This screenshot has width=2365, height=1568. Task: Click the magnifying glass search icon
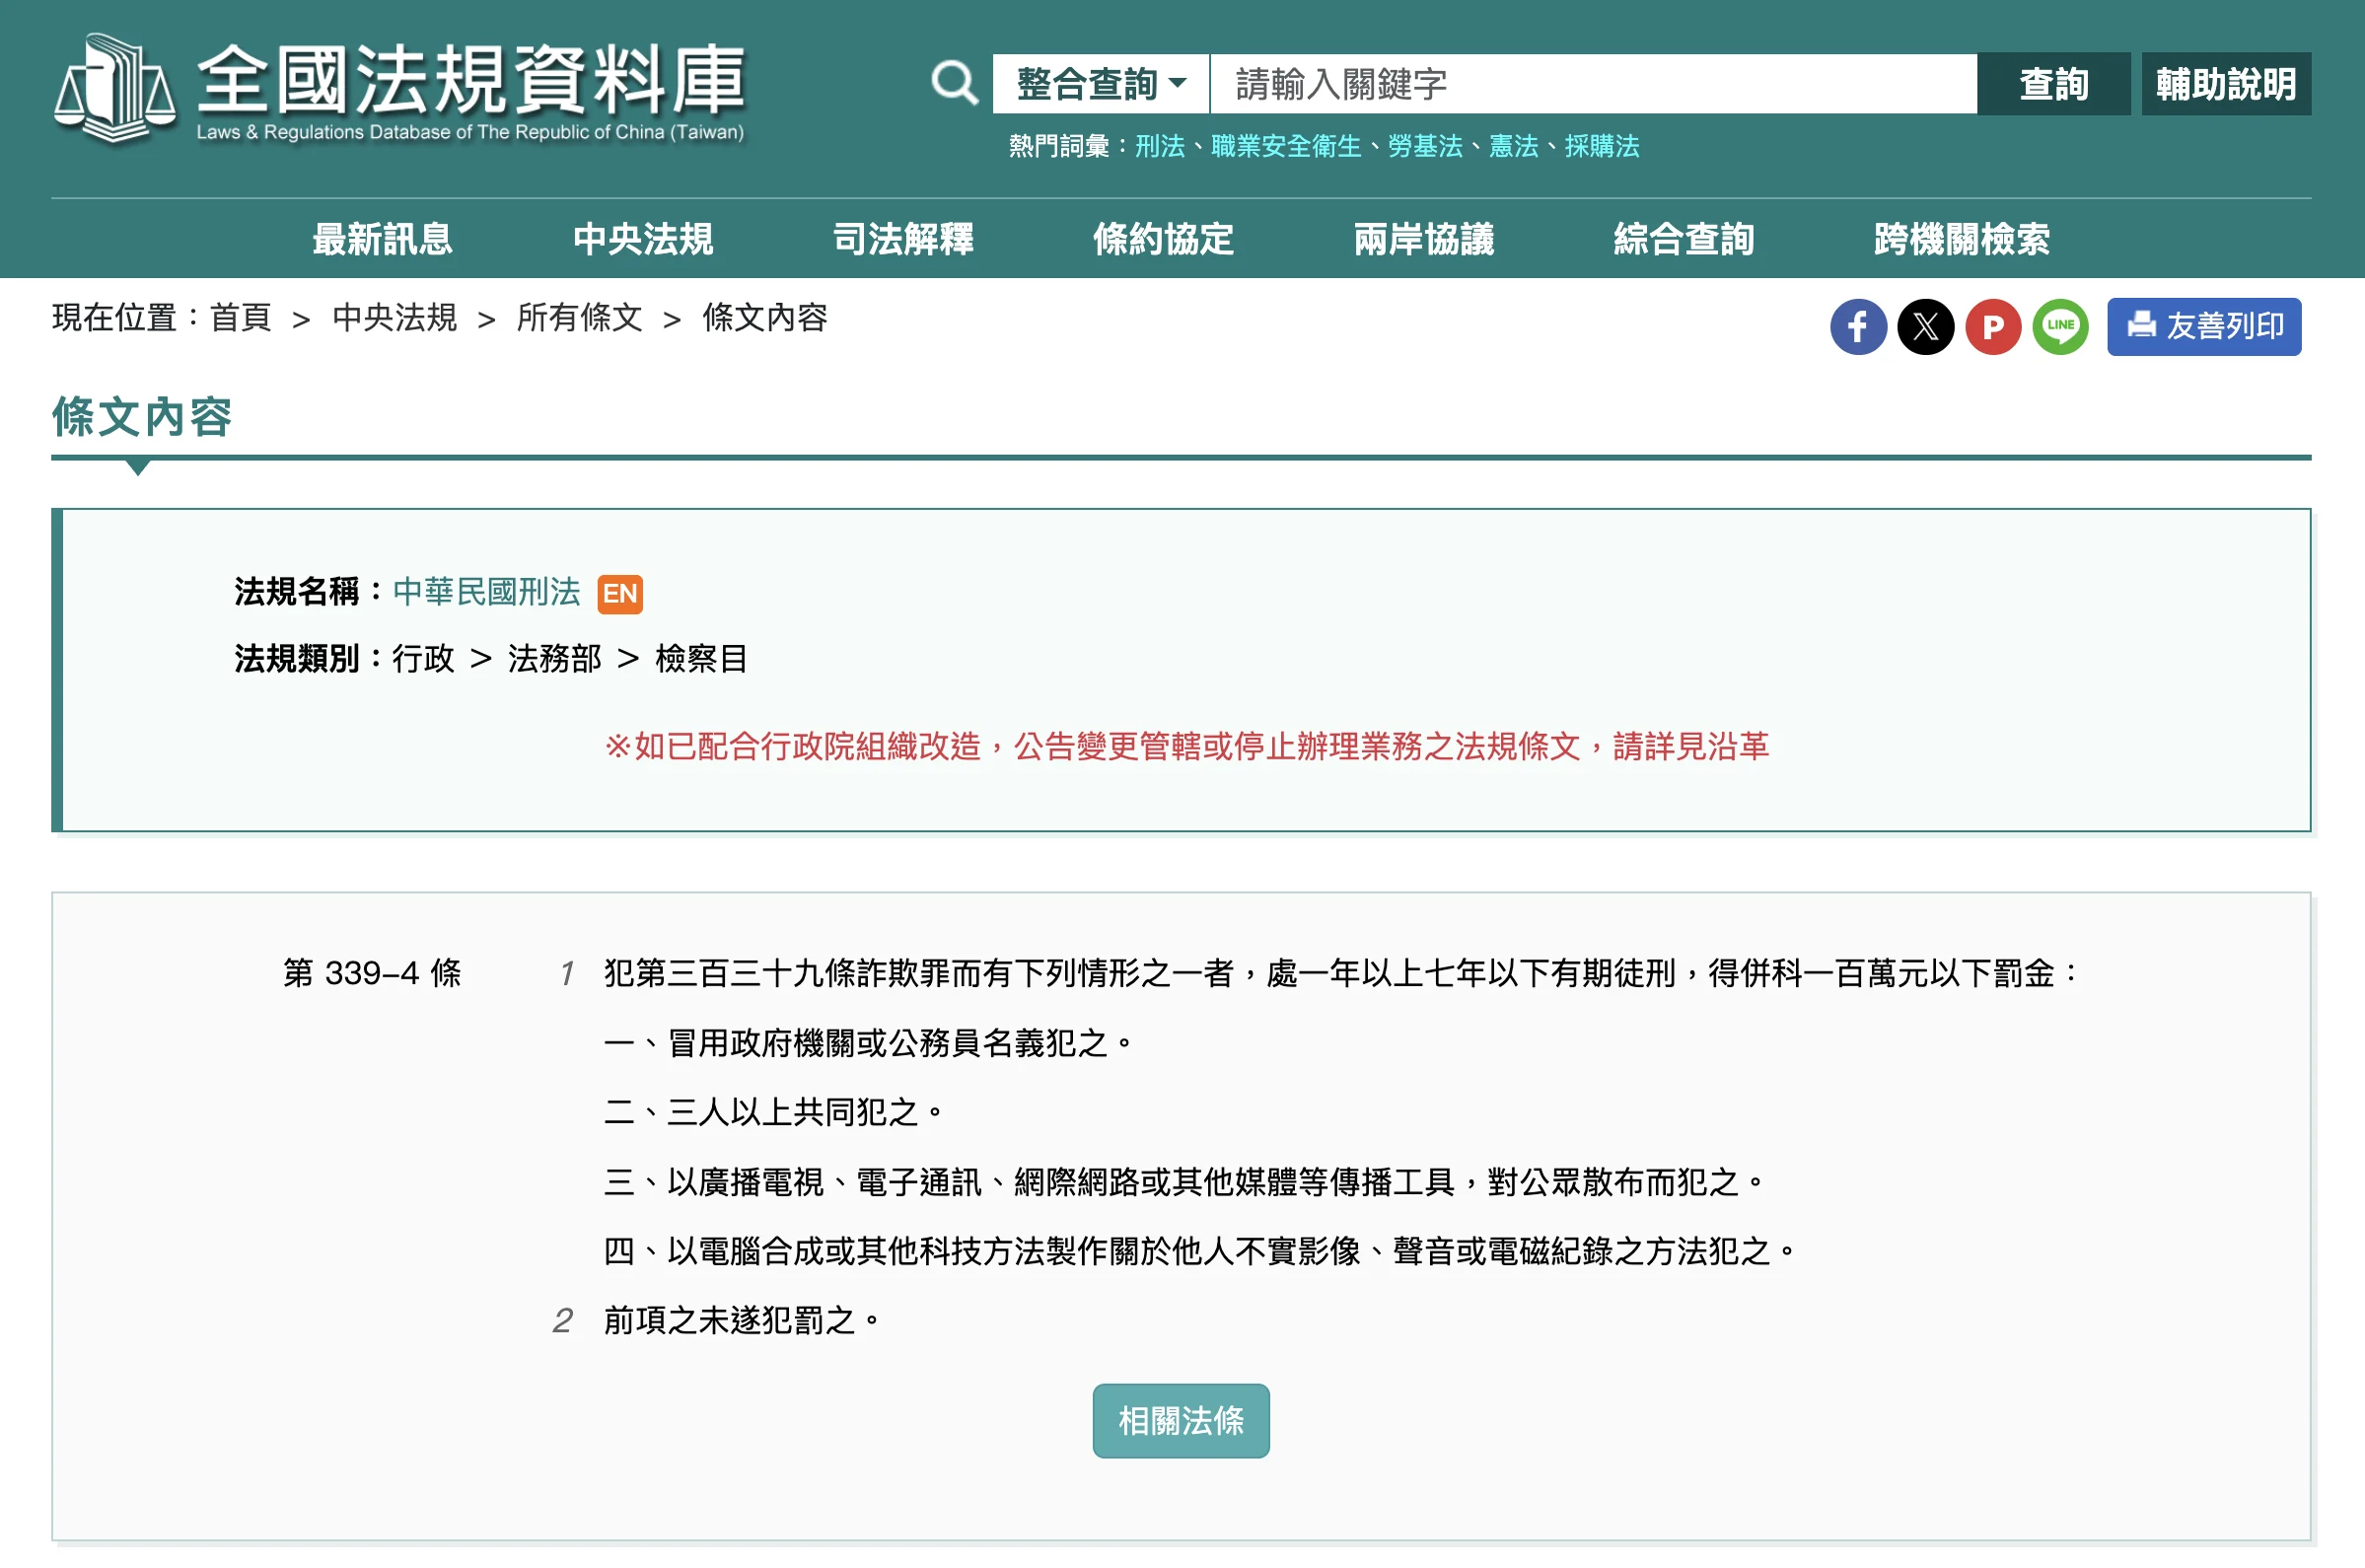click(954, 83)
